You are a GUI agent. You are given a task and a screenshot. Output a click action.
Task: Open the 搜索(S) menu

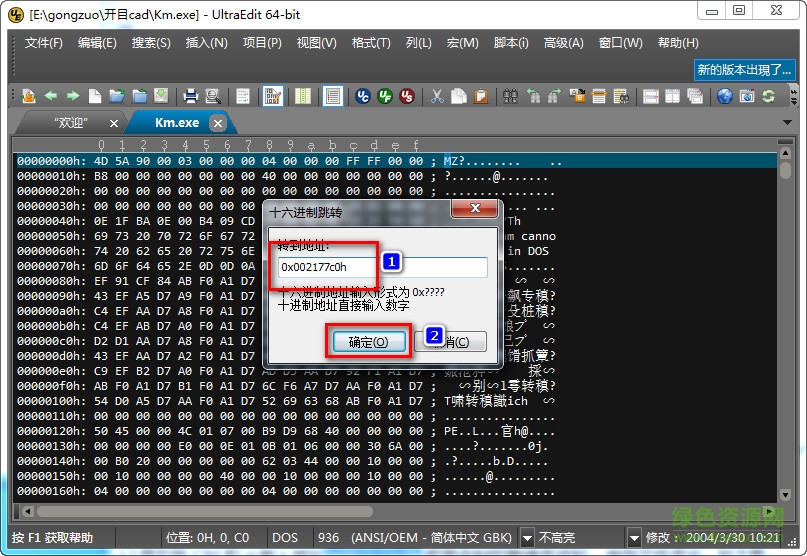click(x=151, y=43)
